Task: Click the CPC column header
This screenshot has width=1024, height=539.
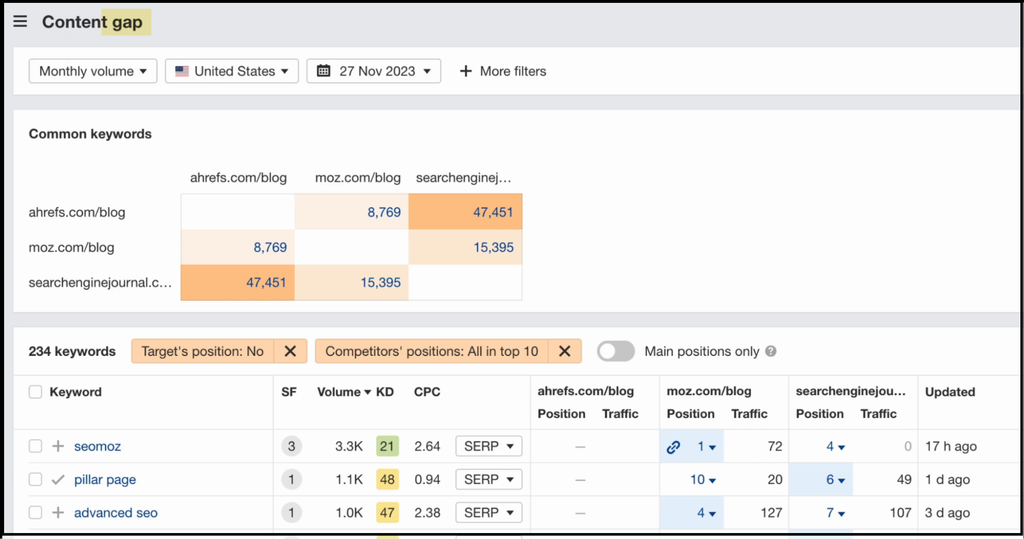Action: 427,392
